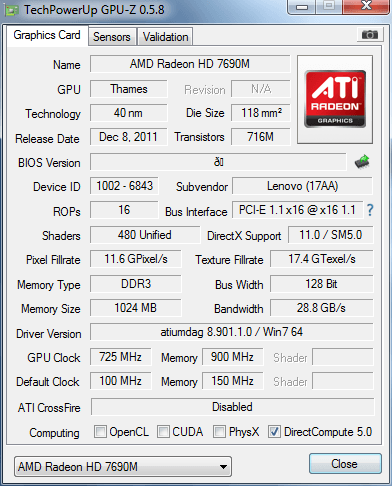Toggle the DirectCompute 5.0 checkbox
This screenshot has height=486, width=392.
click(x=274, y=432)
